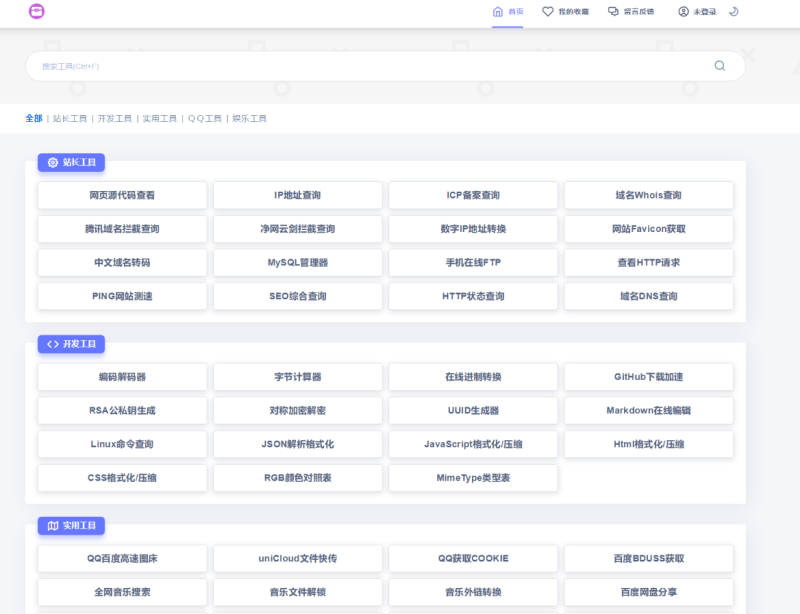Open uniCloud文件快传 tool
This screenshot has height=614, width=800.
tap(297, 558)
